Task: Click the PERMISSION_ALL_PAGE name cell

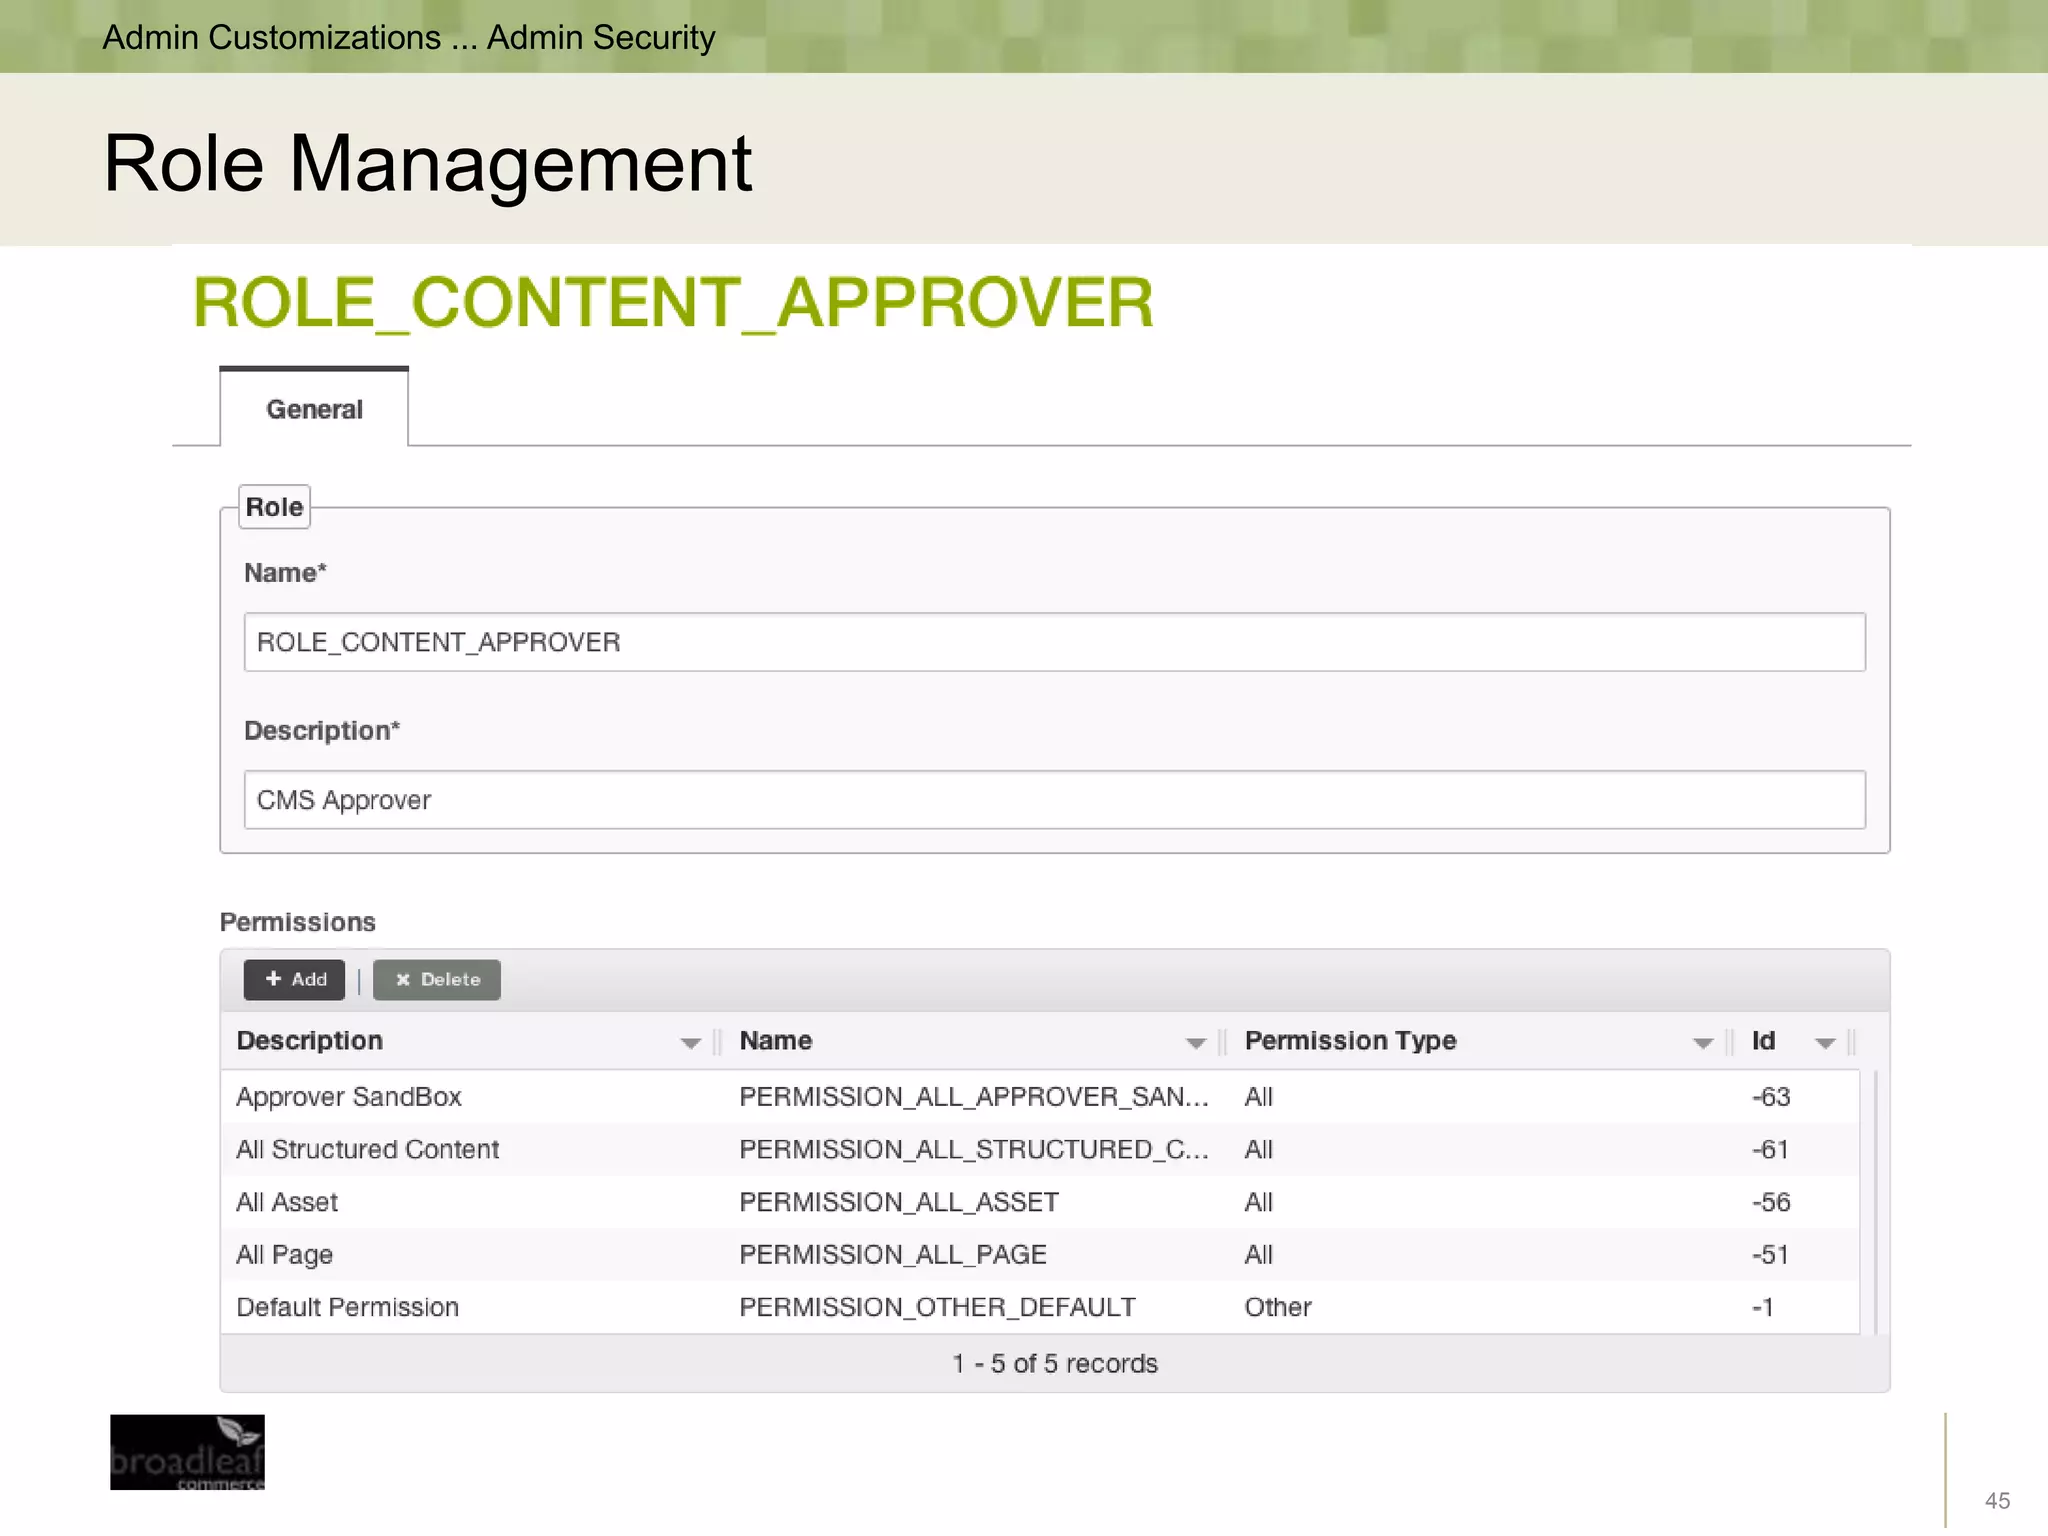Action: coord(892,1254)
